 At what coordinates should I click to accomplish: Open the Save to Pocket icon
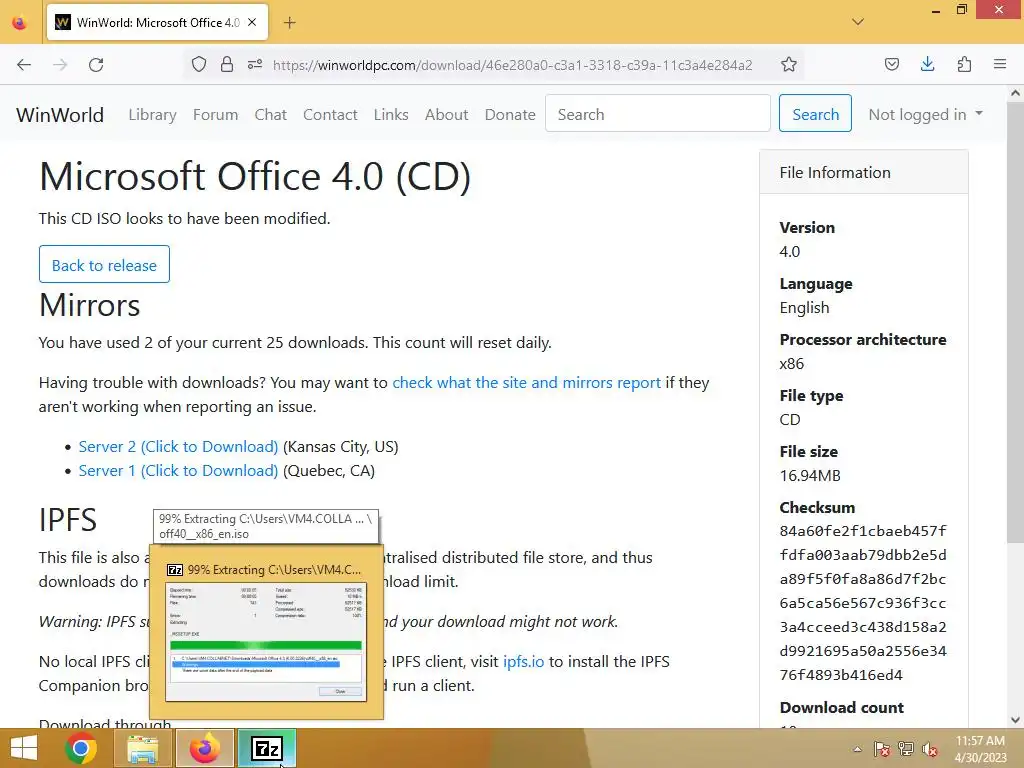coord(891,64)
